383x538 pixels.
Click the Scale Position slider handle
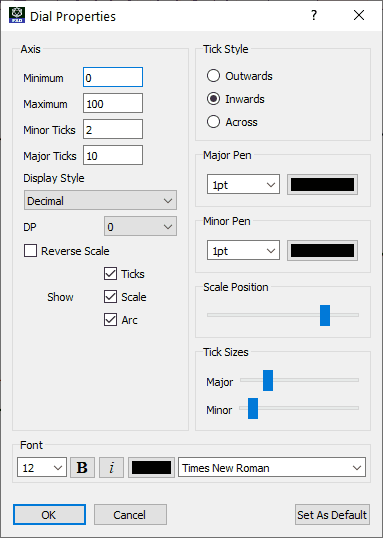tap(325, 315)
